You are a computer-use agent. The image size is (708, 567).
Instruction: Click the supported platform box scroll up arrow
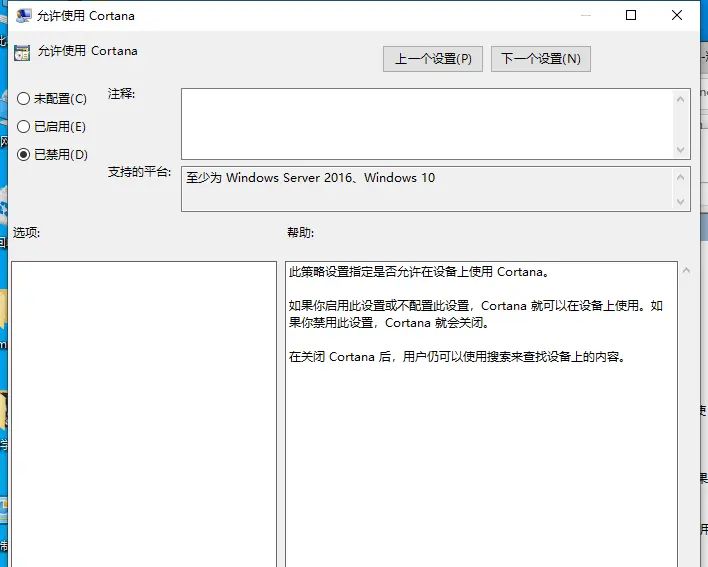(680, 177)
